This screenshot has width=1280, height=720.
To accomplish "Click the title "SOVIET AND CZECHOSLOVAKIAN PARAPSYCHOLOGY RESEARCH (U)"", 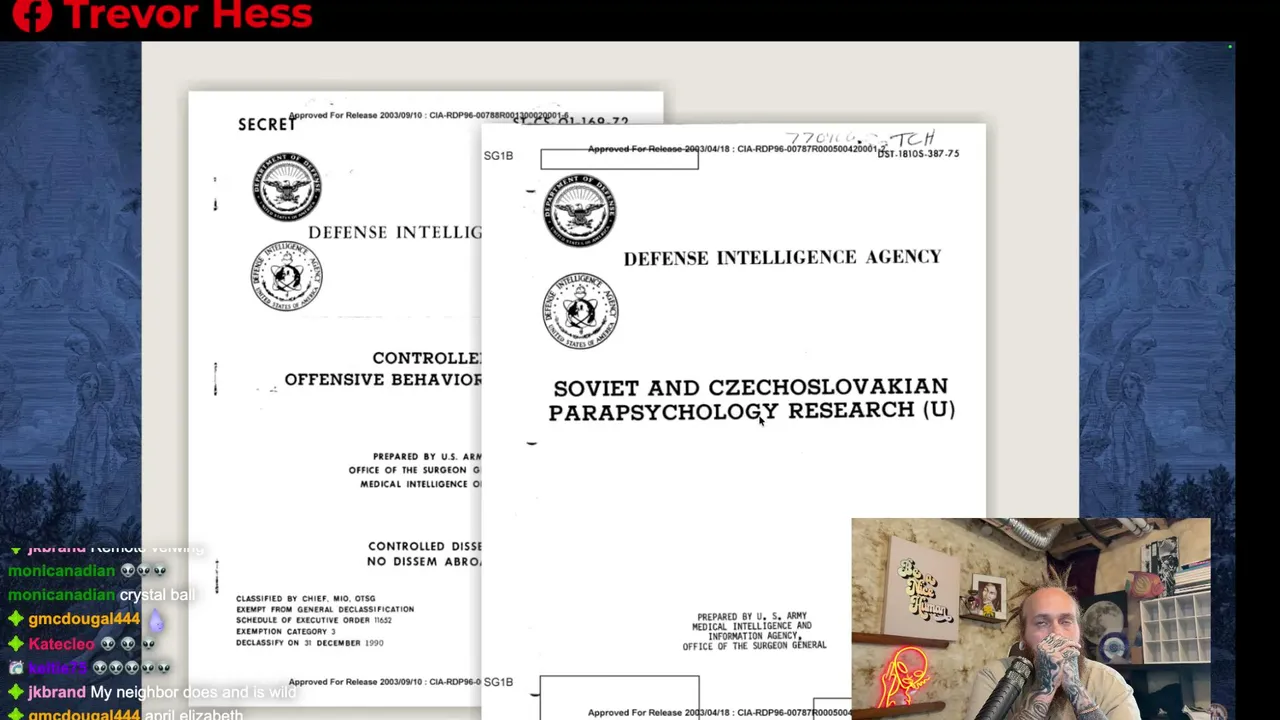I will pos(752,398).
